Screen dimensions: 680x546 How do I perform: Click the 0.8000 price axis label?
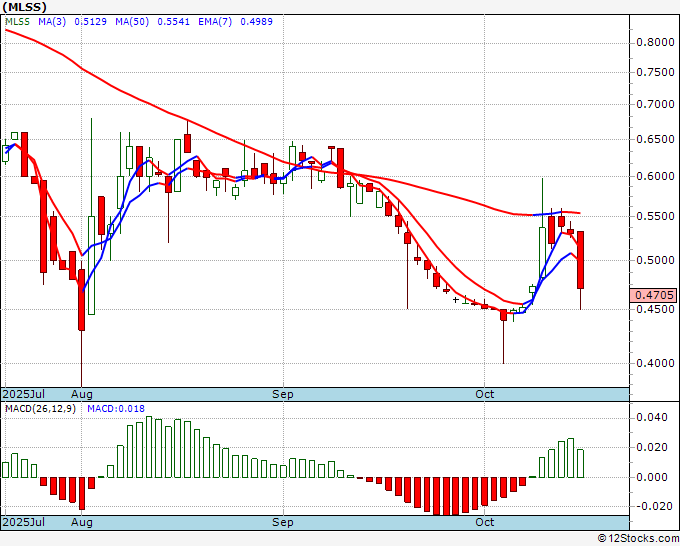point(655,42)
